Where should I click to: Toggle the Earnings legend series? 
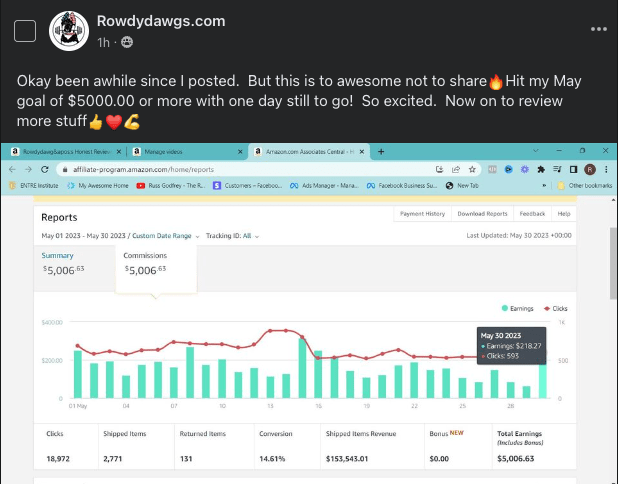(517, 308)
